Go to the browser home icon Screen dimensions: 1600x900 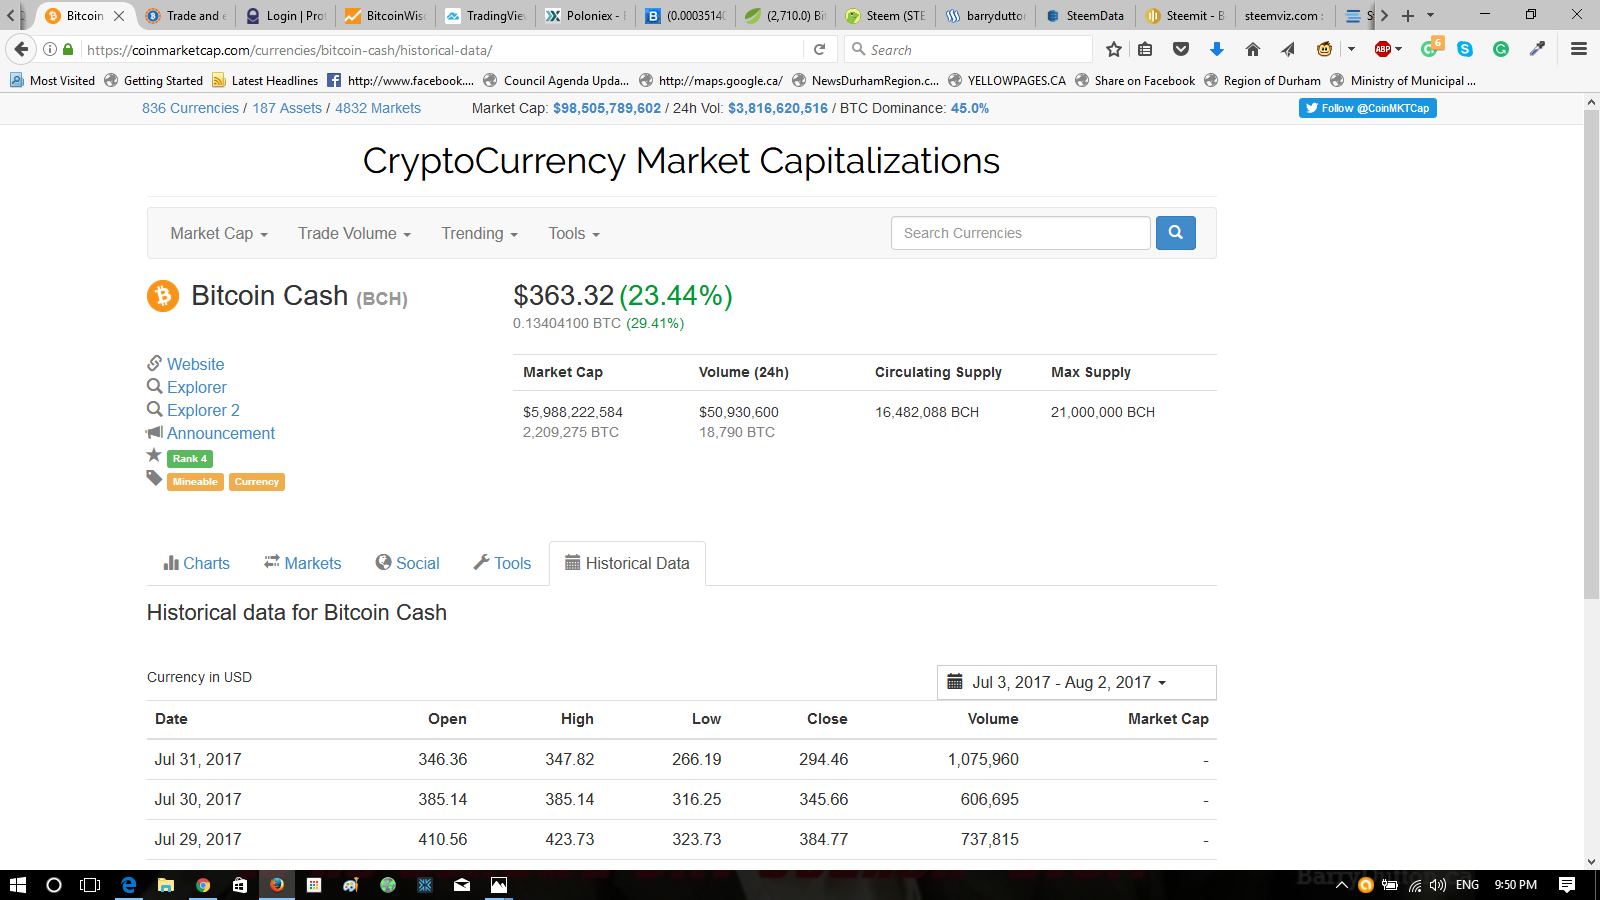[x=1253, y=49]
